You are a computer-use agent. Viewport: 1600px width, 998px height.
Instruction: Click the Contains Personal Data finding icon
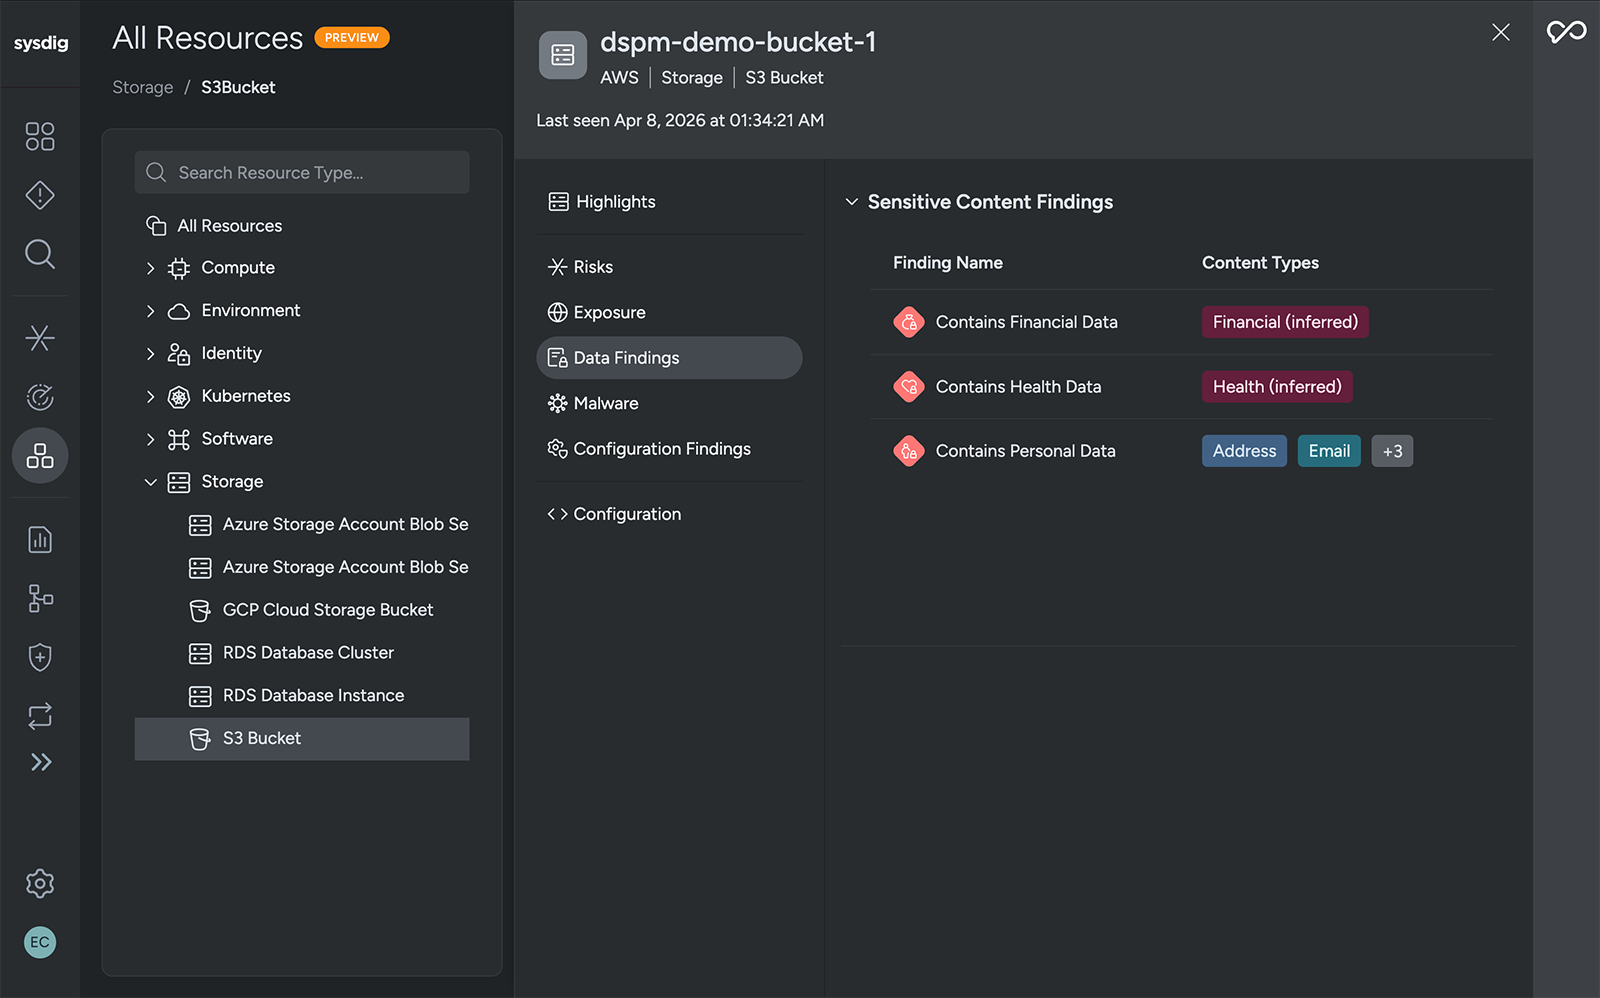click(908, 451)
